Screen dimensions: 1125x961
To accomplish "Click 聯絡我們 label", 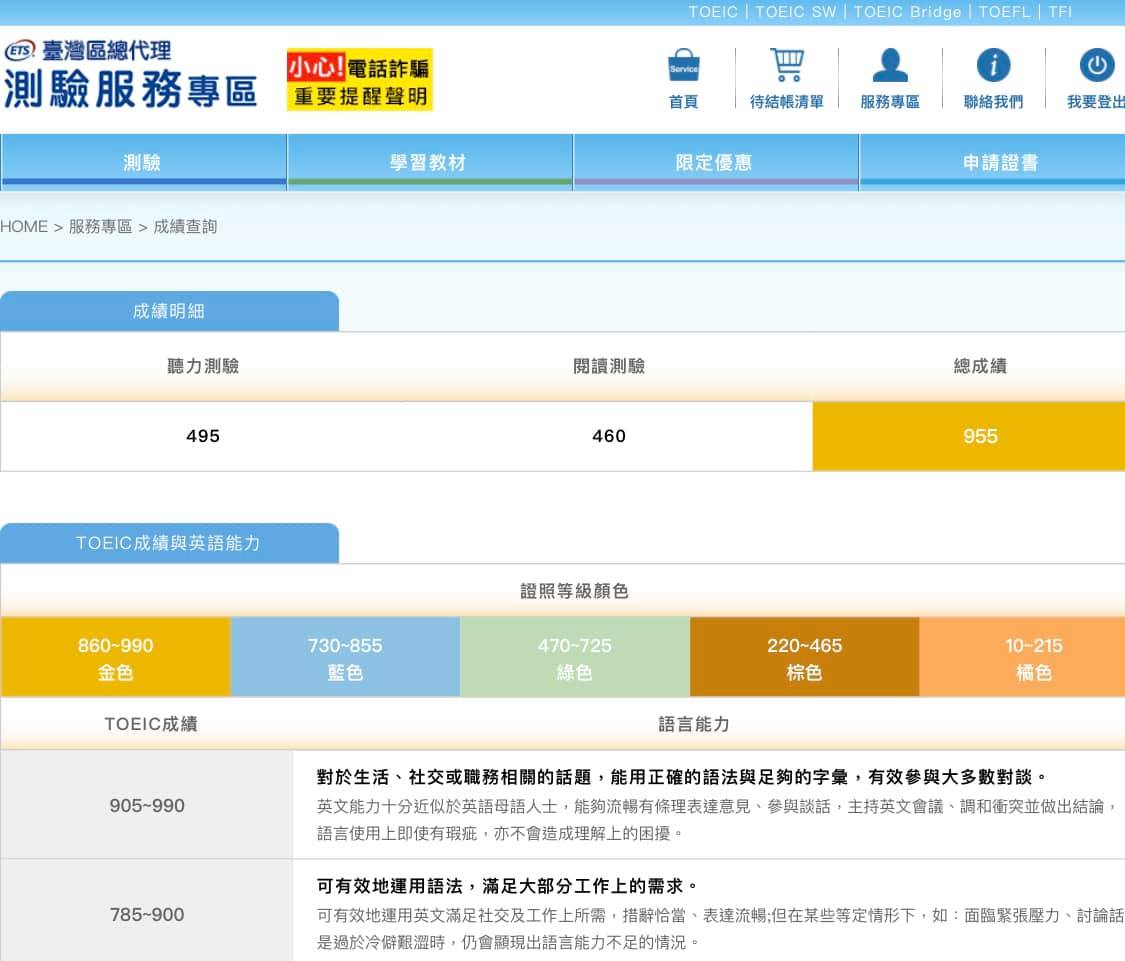I will coord(993,102).
